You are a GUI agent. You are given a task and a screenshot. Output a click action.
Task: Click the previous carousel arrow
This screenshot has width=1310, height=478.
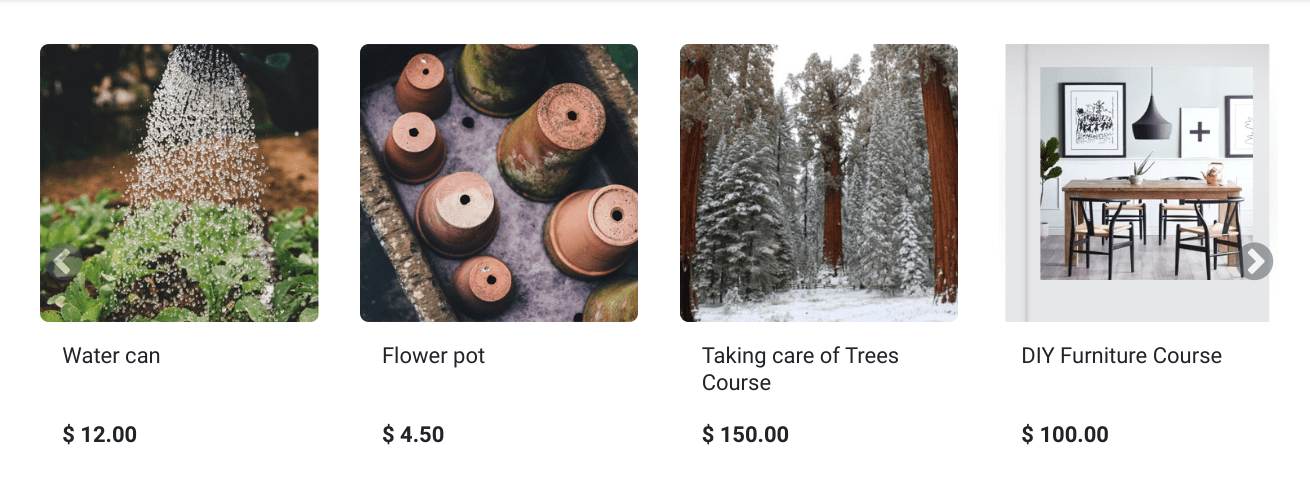coord(62,263)
